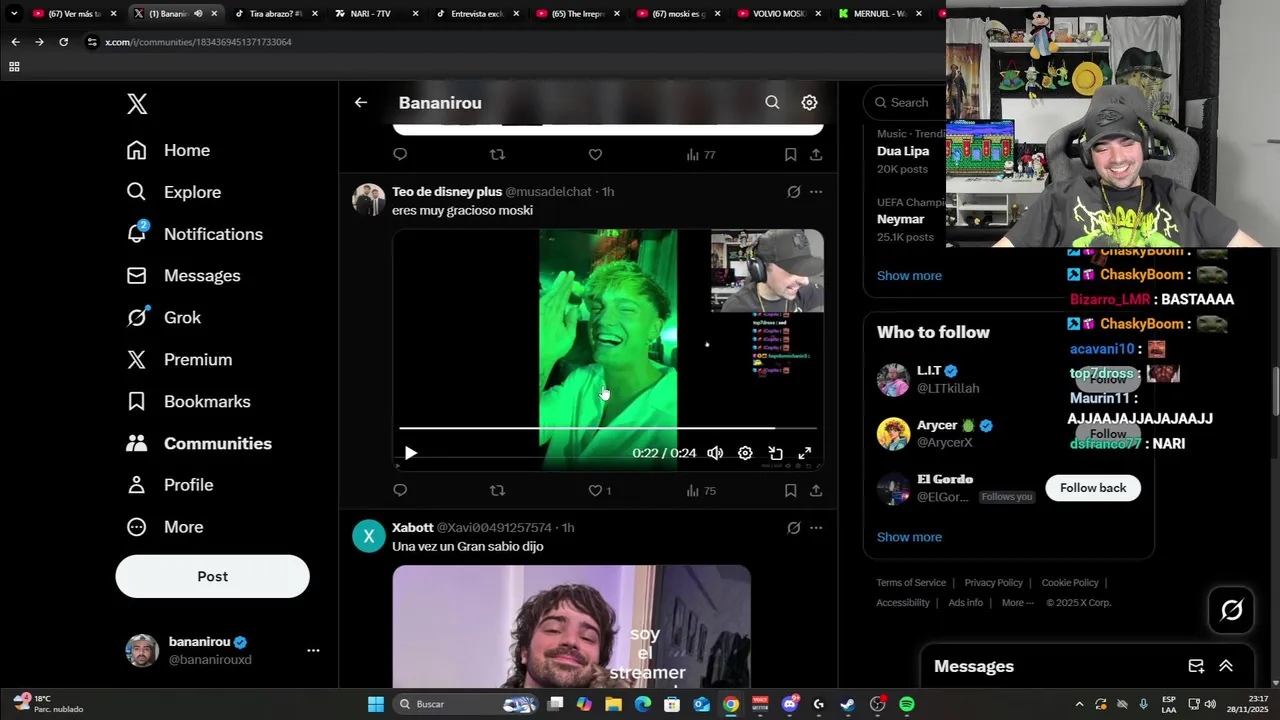This screenshot has height=720, width=1280.
Task: Repost the post with 77 views
Action: [x=497, y=154]
